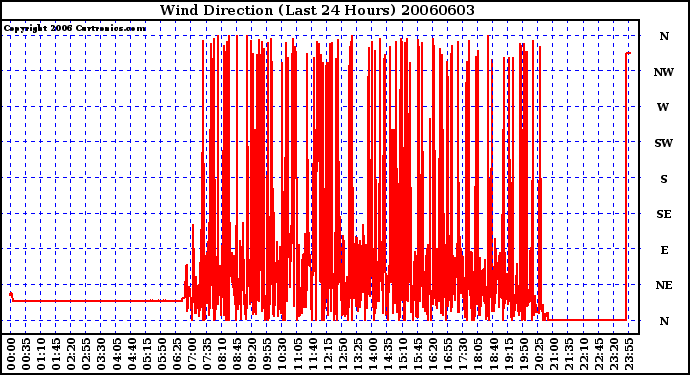Click the "11:05" time axis label
Screen dimensions: 690x375
pos(297,354)
